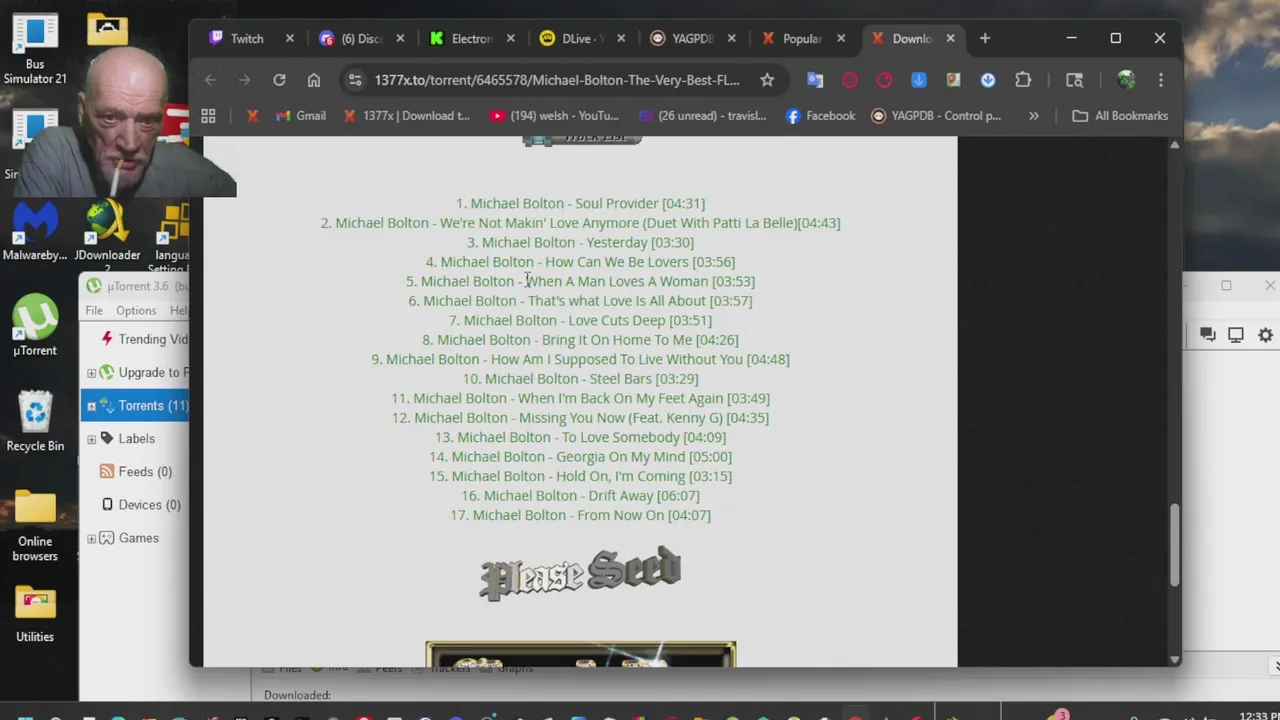The height and width of the screenshot is (720, 1280).
Task: Open Chrome apps grid in bookmarks bar
Action: pyautogui.click(x=208, y=116)
